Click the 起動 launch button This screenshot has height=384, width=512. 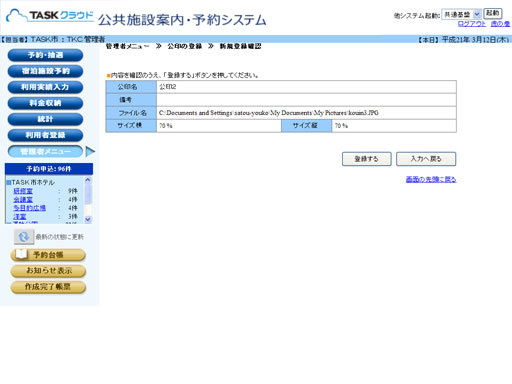pos(493,13)
